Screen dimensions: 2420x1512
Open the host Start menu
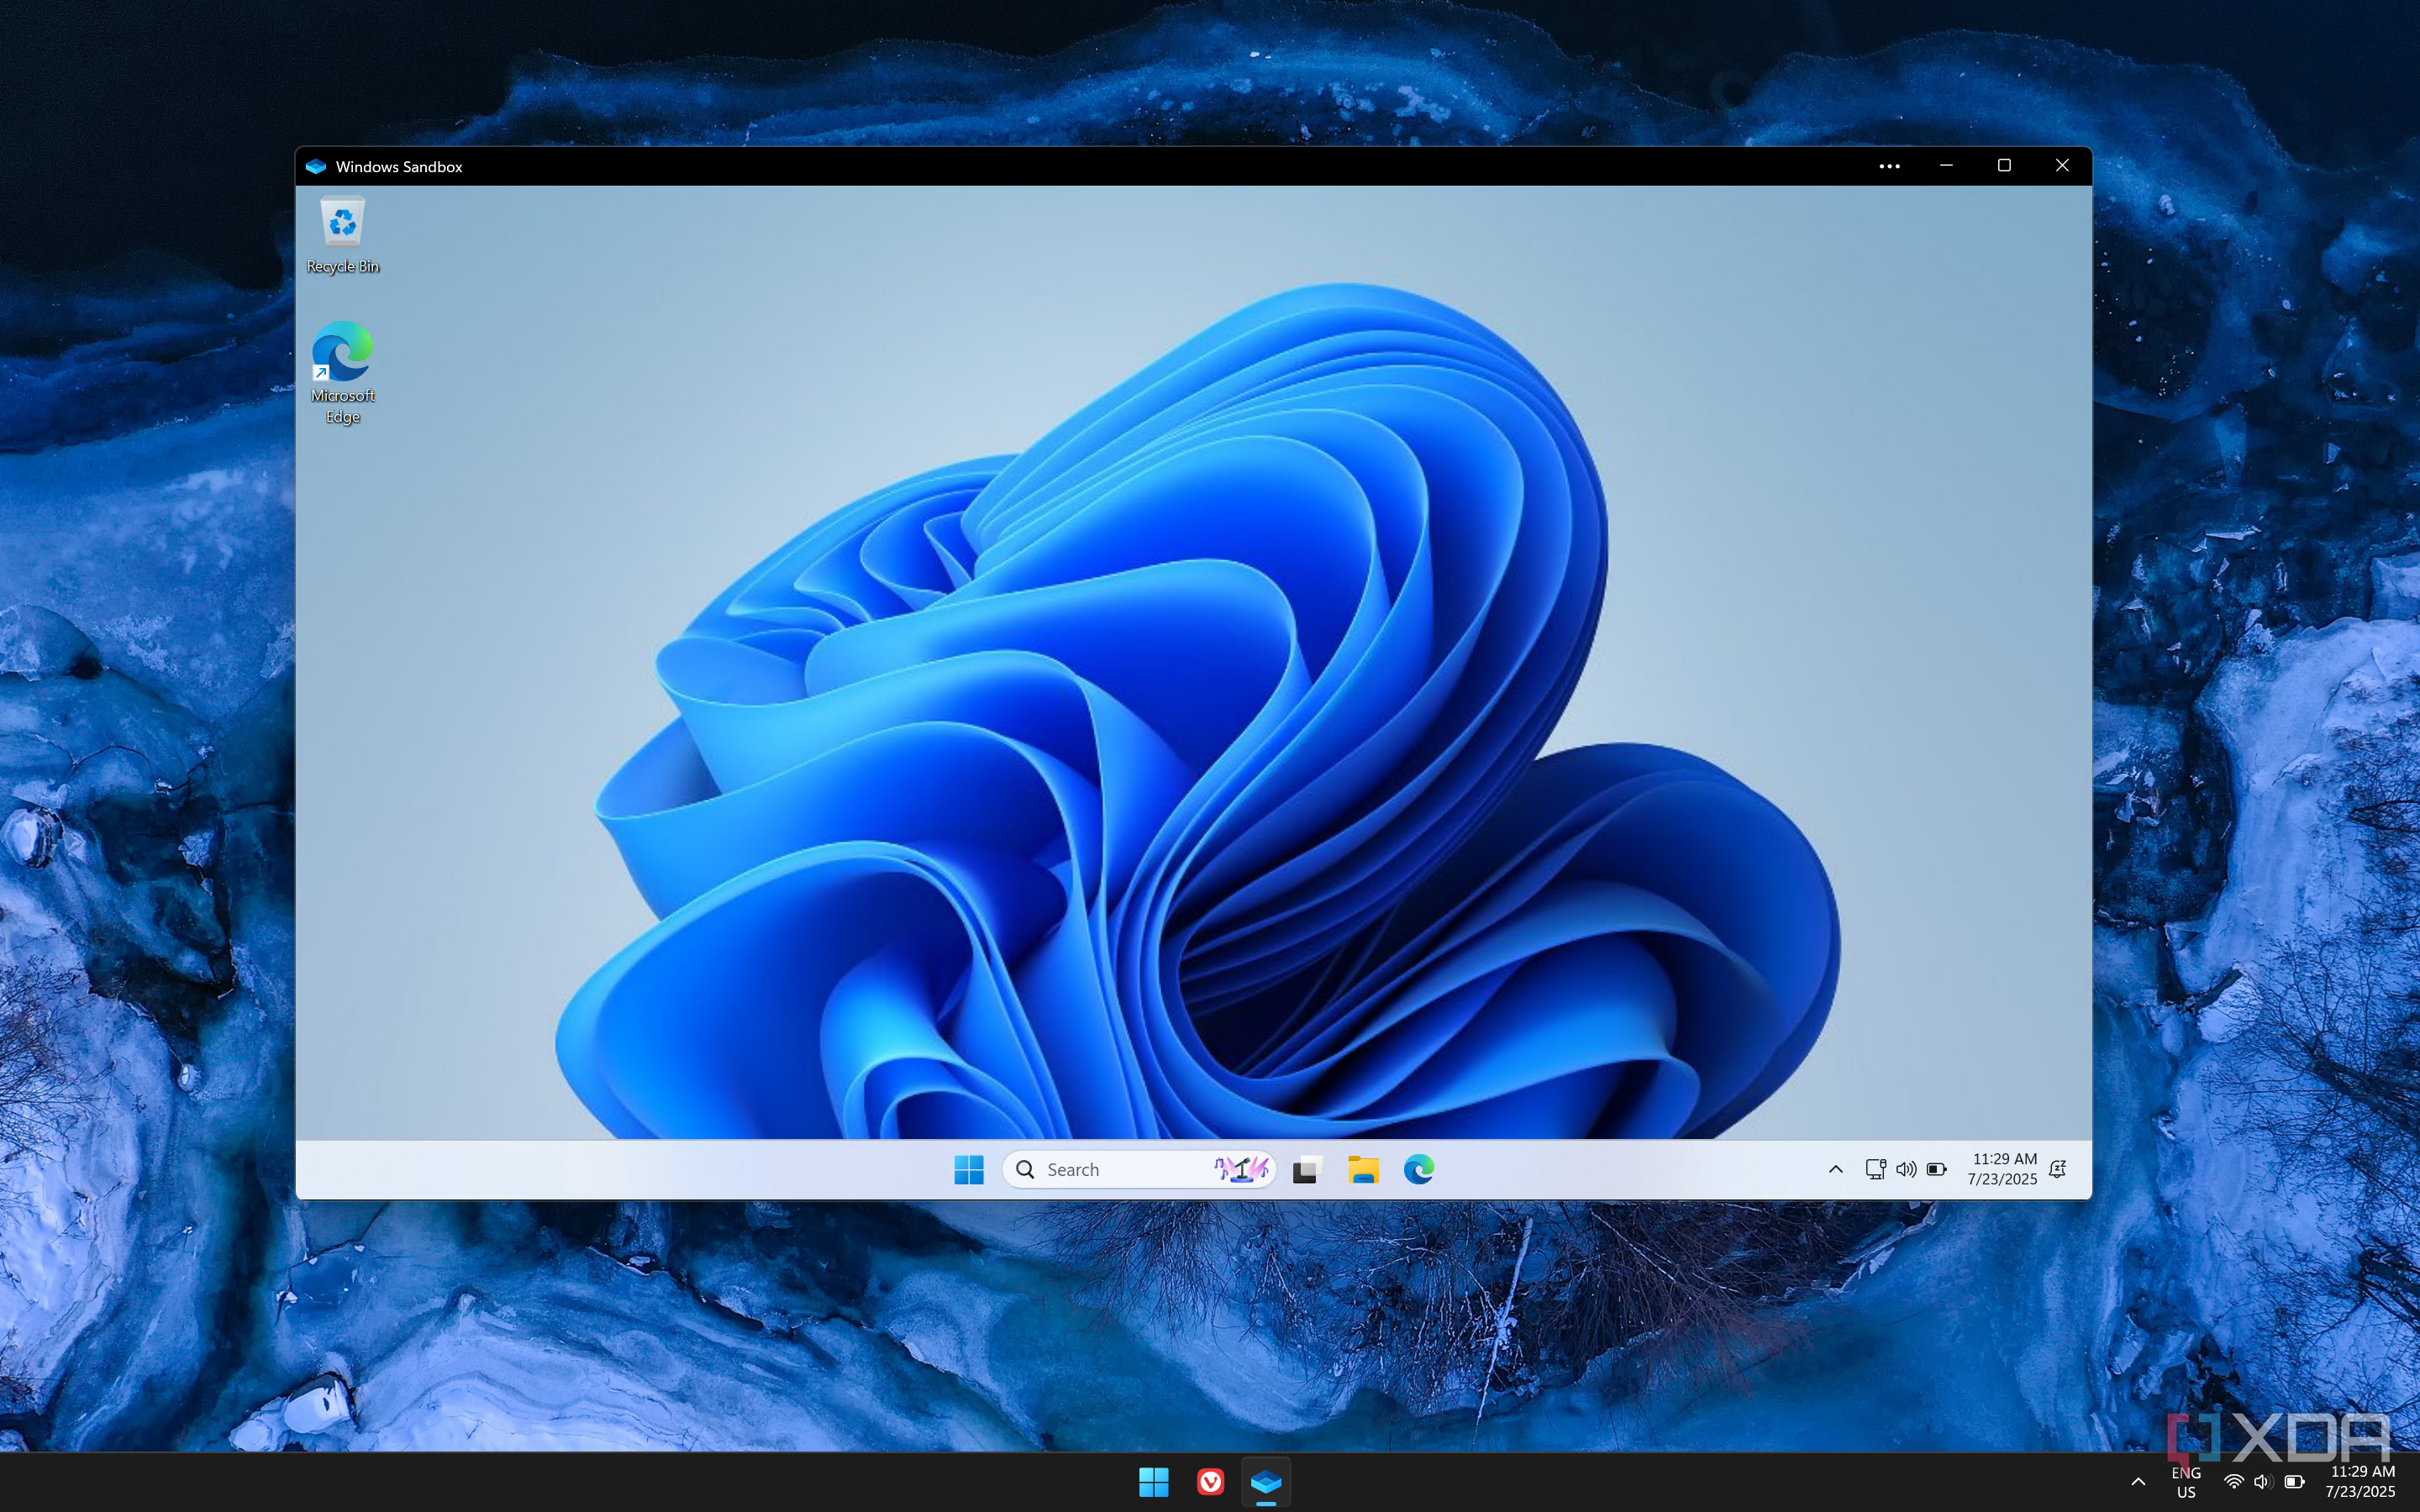pos(1154,1482)
